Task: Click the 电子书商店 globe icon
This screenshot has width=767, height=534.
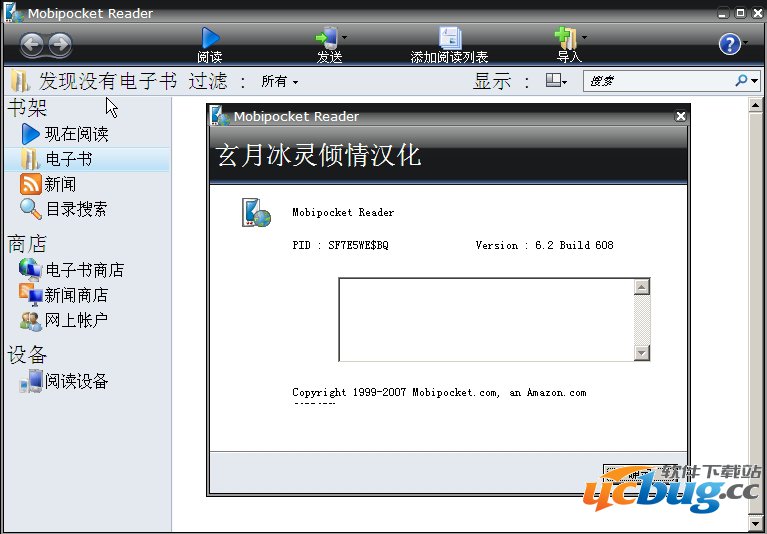Action: [30, 270]
